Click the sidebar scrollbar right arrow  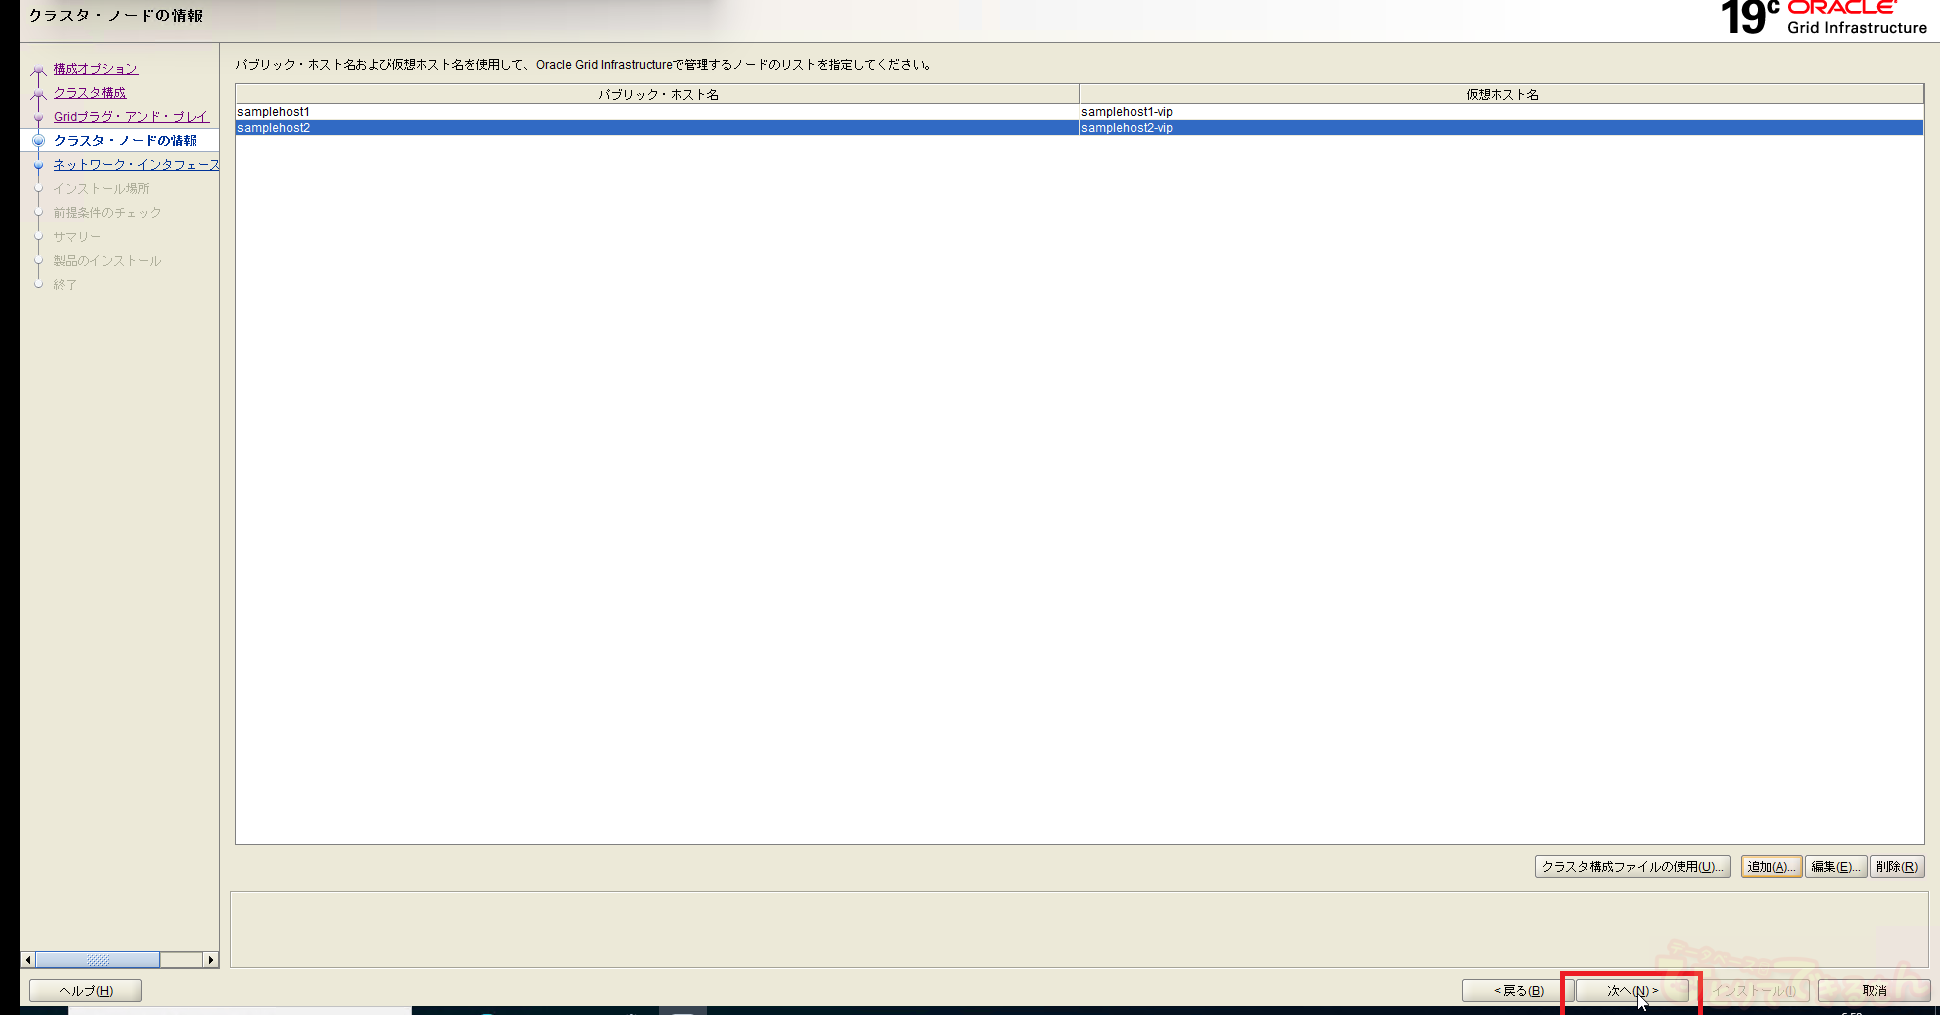tap(210, 960)
